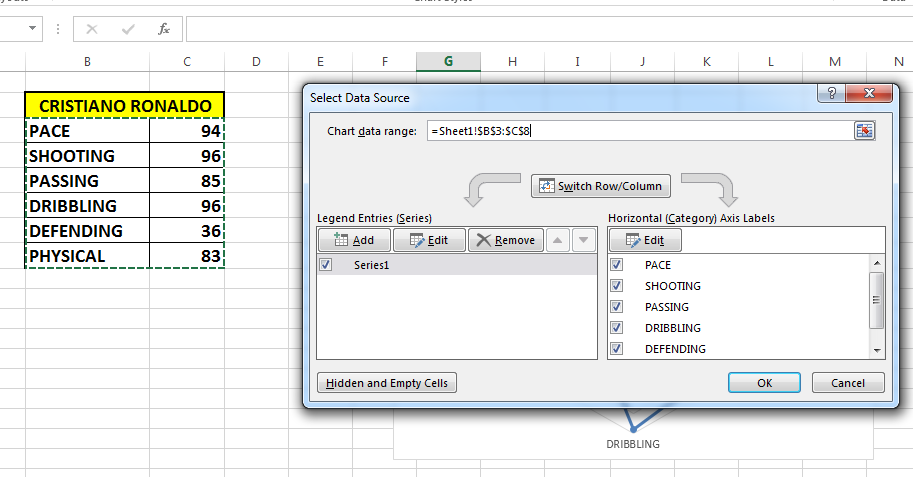The width and height of the screenshot is (913, 477).
Task: Click the PACE cell in spreadsheet
Action: click(87, 131)
